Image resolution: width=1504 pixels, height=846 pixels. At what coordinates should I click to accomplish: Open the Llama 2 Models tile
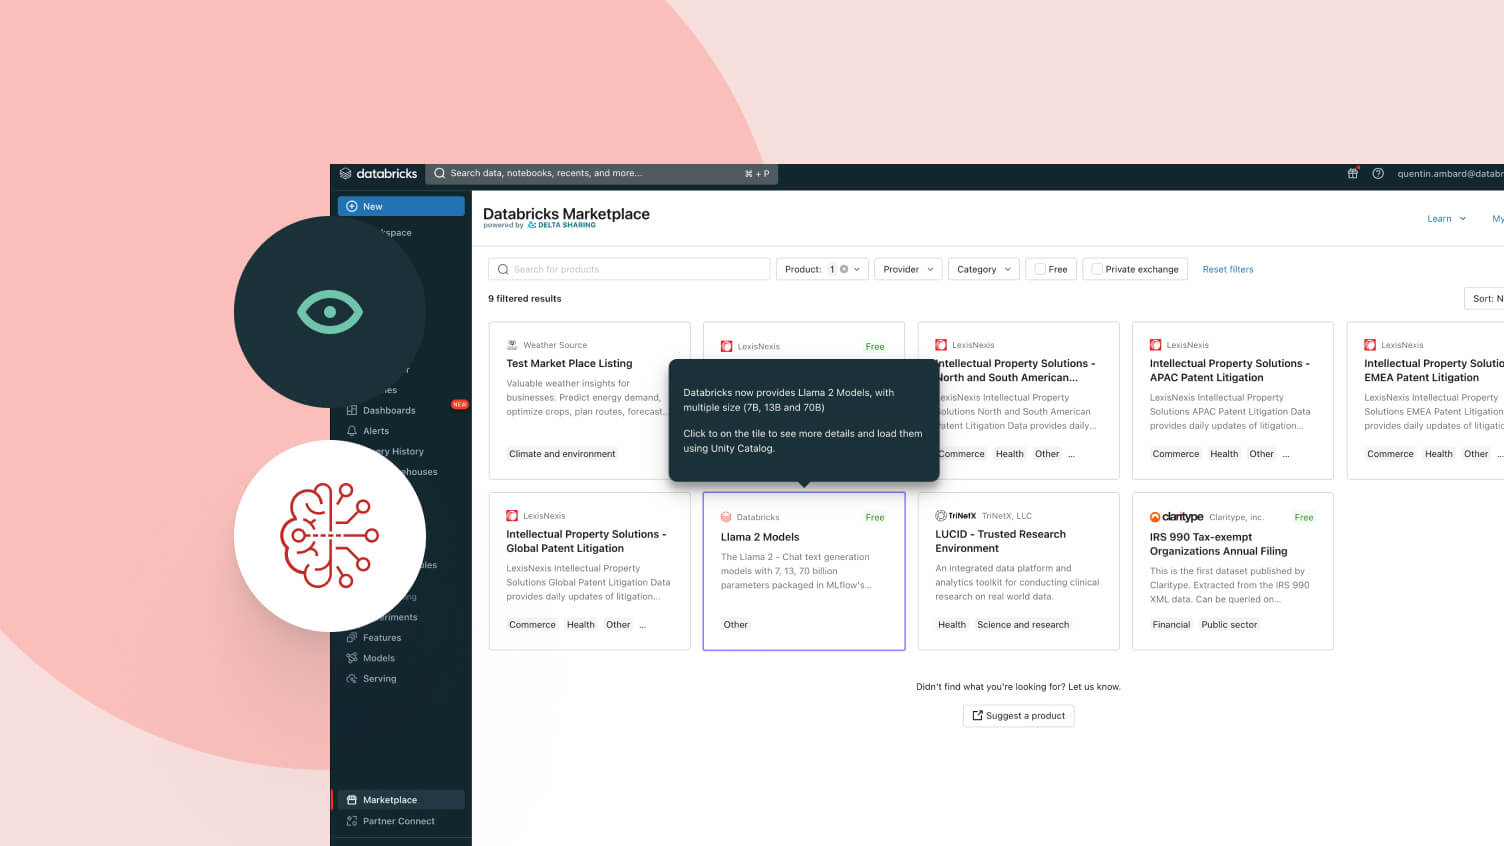pos(803,571)
